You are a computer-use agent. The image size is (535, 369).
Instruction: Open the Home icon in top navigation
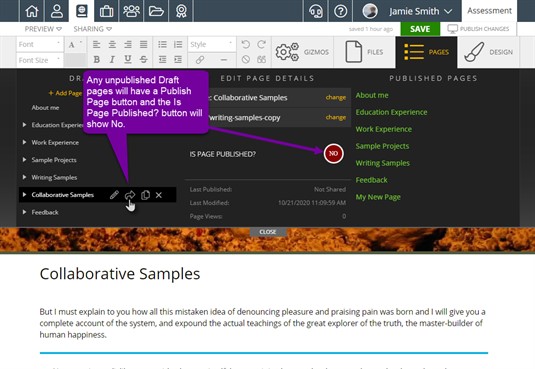tap(32, 11)
